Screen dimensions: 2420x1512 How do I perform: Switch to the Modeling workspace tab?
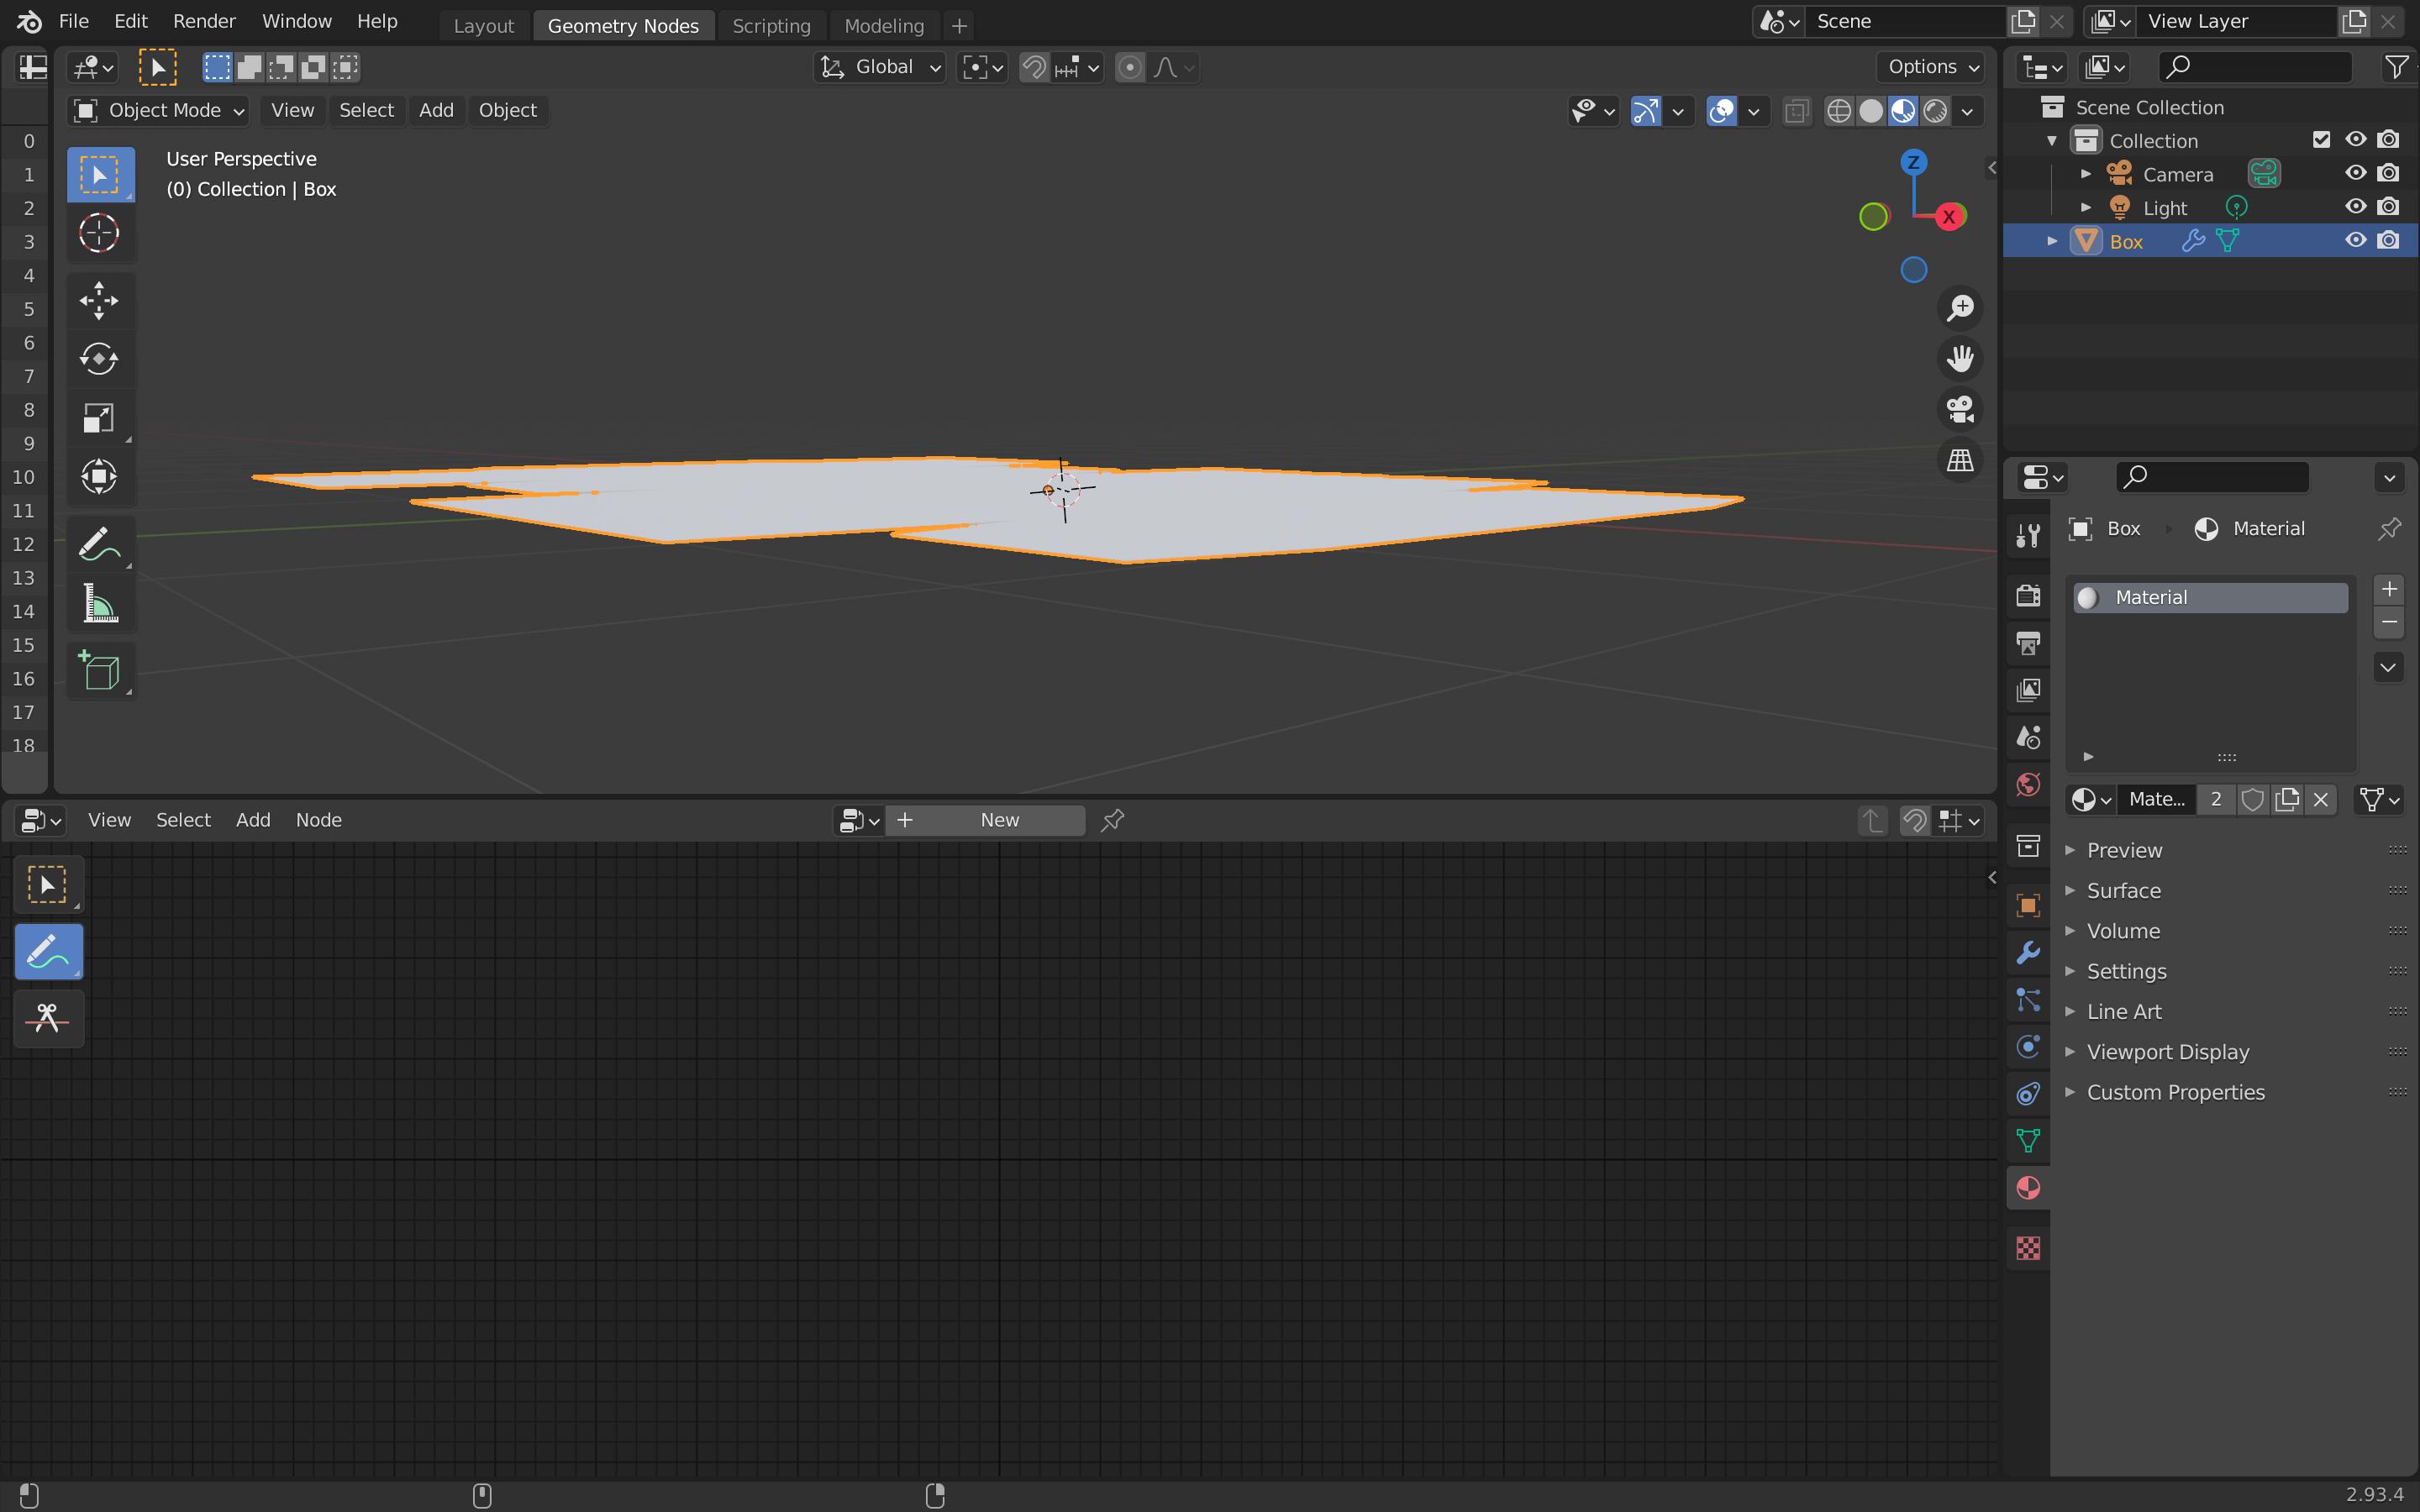[884, 26]
